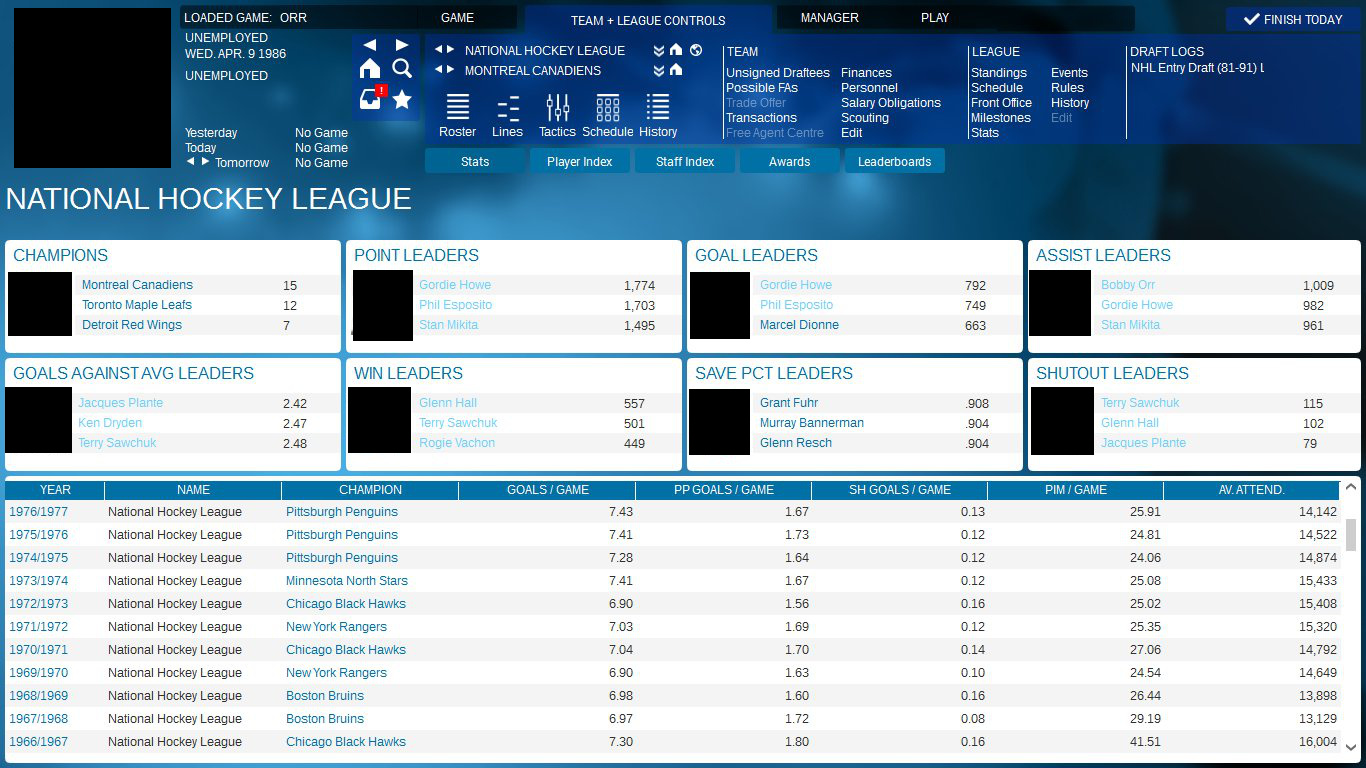This screenshot has height=768, width=1366.
Task: Open the Staff Index tab
Action: pos(685,161)
